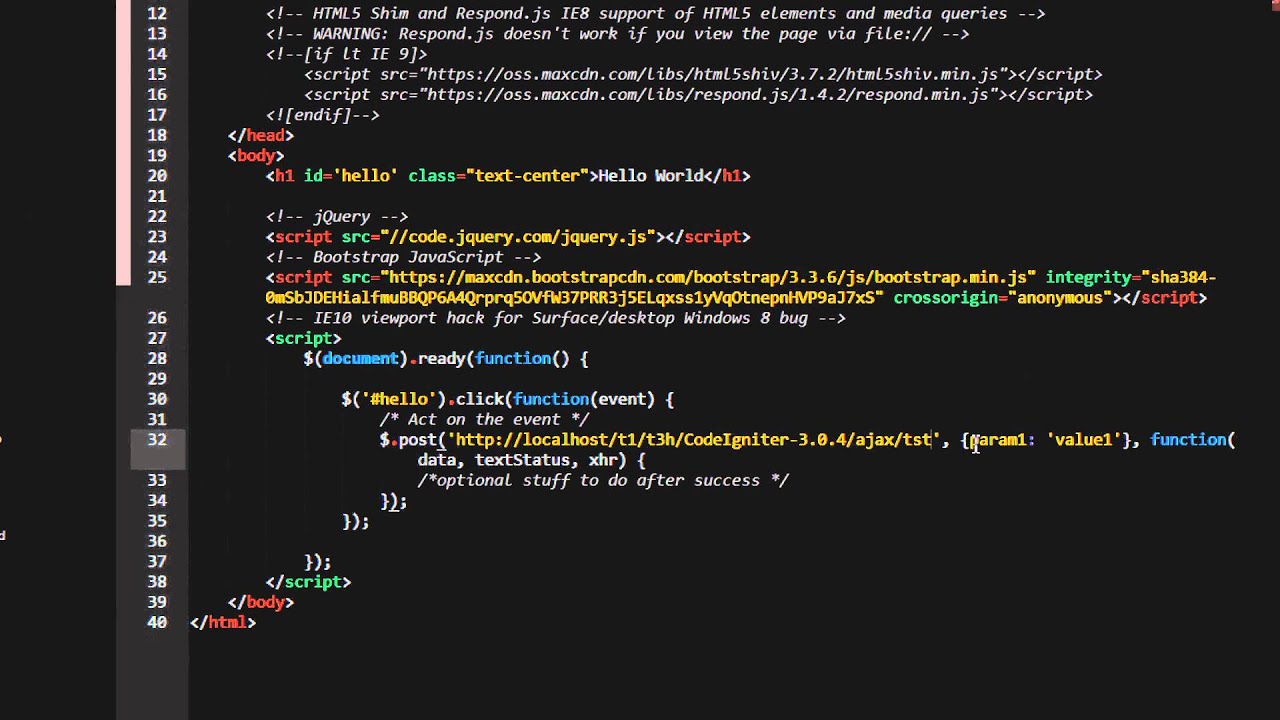The width and height of the screenshot is (1280, 720).
Task: Click the opening '<script>' tag on line 27
Action: tap(304, 338)
